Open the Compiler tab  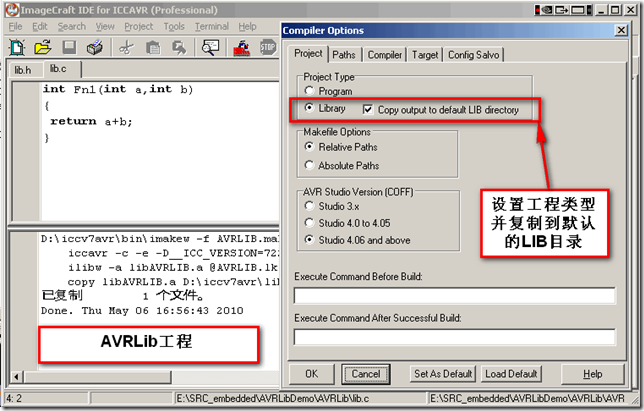[384, 55]
